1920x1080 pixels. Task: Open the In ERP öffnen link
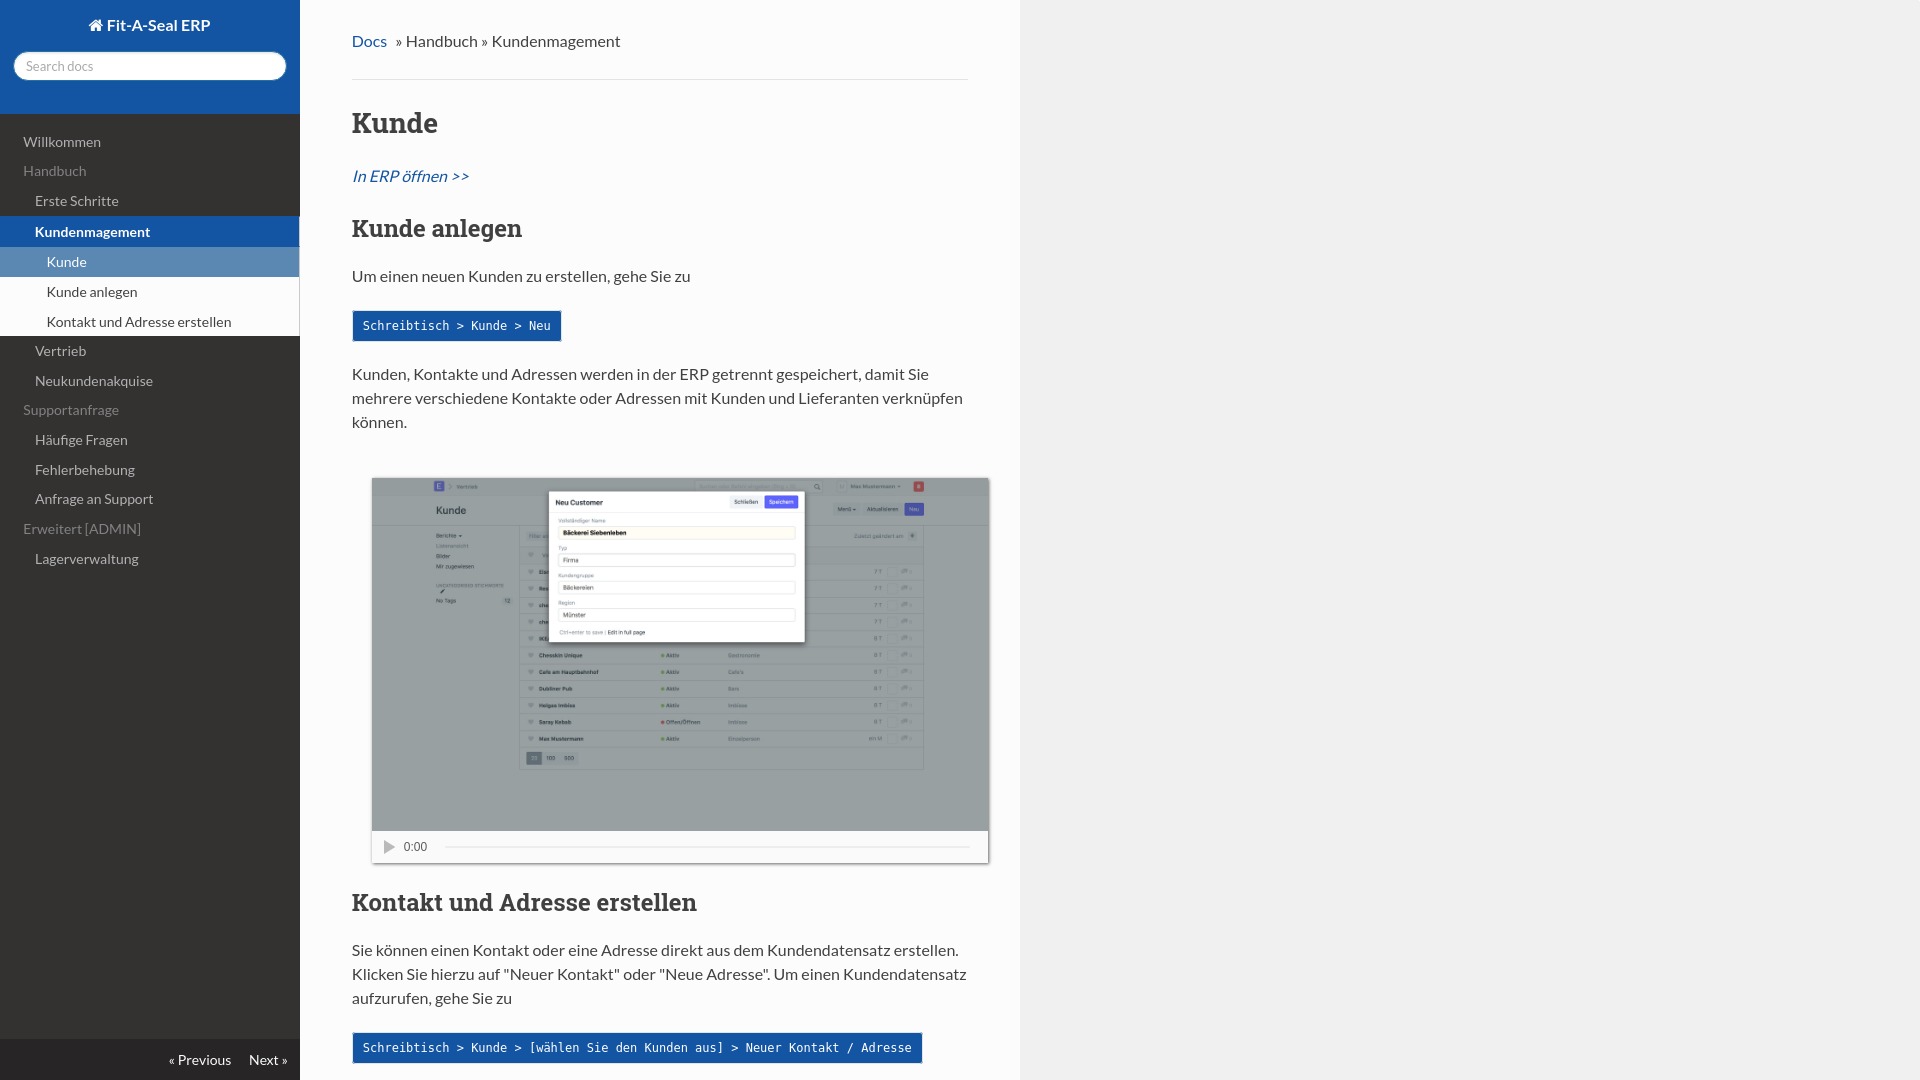coord(410,176)
